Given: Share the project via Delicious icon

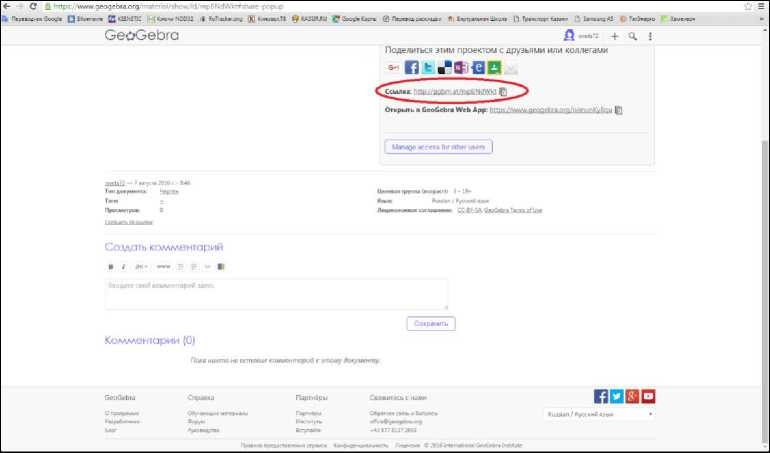Looking at the screenshot, I should pos(444,67).
